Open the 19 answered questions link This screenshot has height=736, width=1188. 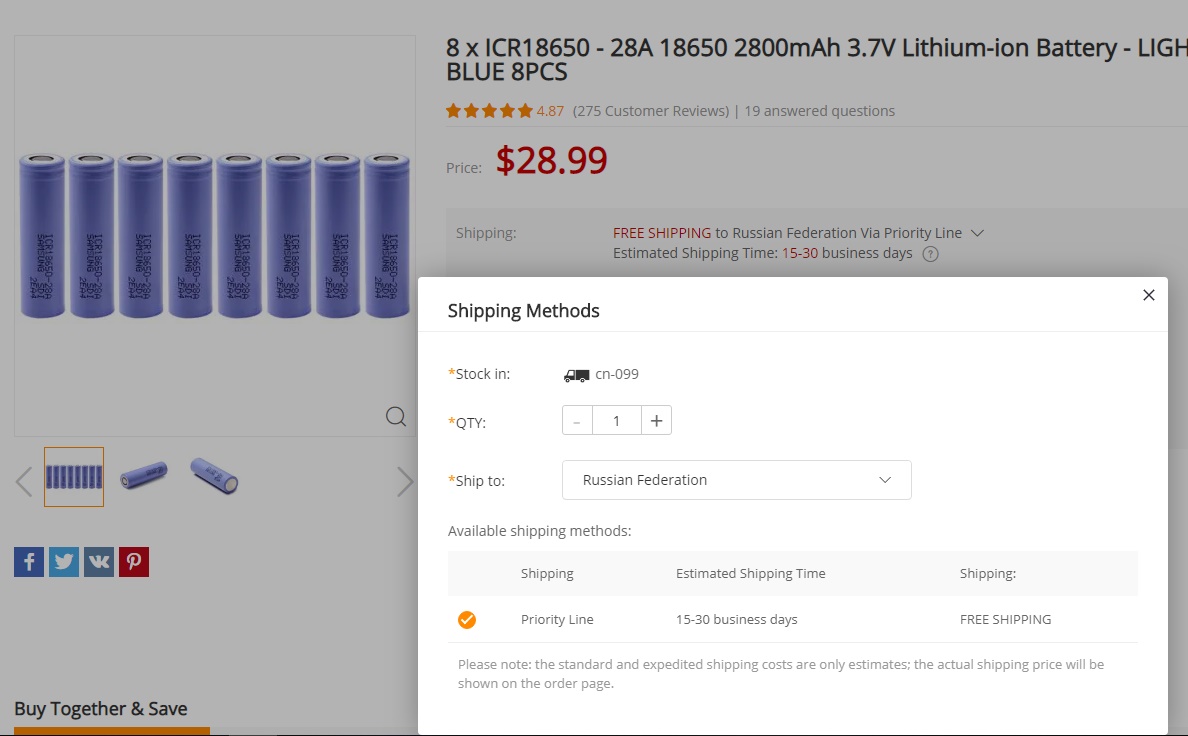tap(819, 111)
